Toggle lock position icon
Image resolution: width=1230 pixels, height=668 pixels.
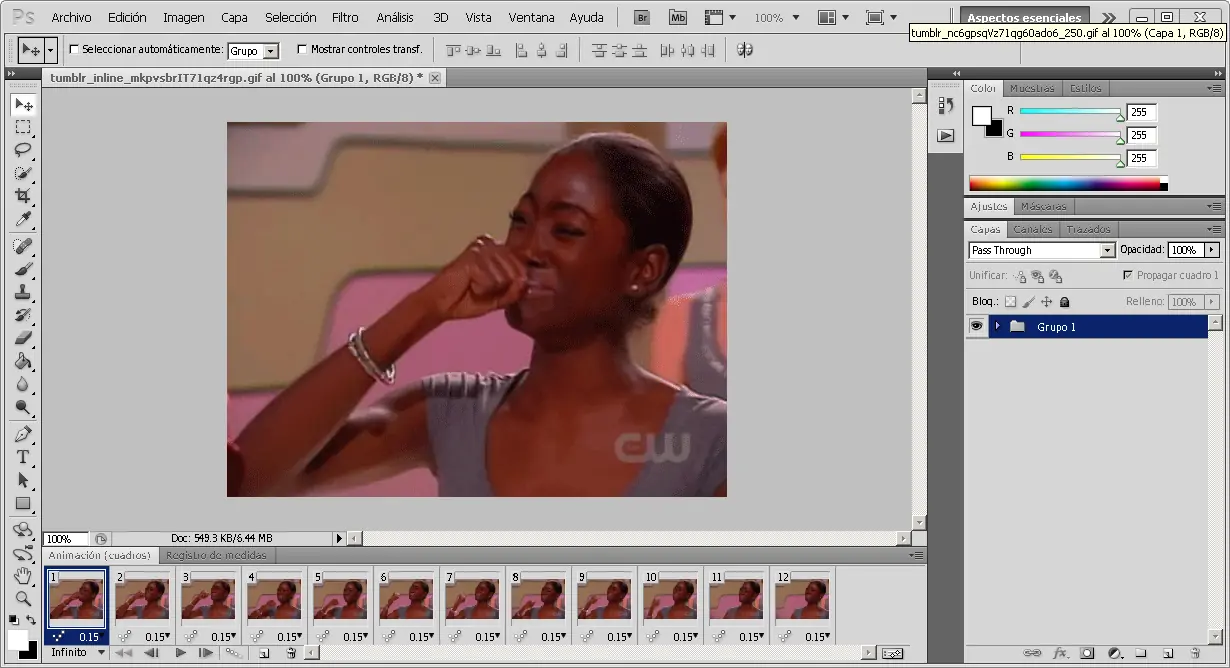1046,302
